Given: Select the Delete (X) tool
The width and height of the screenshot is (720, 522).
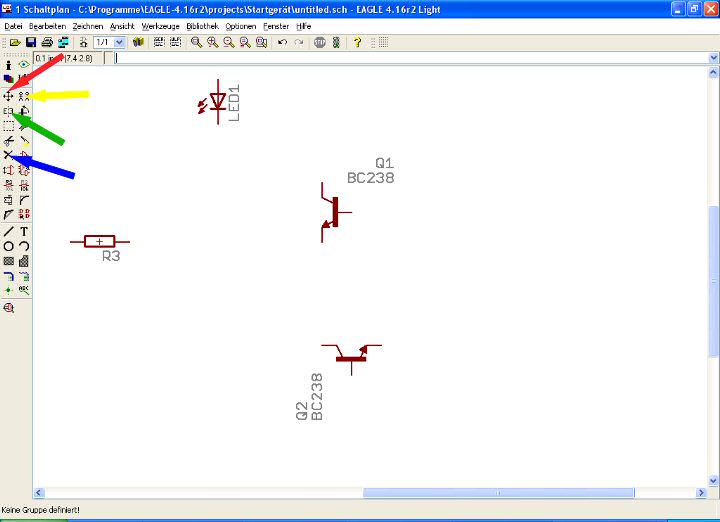Looking at the screenshot, I should tap(8, 155).
